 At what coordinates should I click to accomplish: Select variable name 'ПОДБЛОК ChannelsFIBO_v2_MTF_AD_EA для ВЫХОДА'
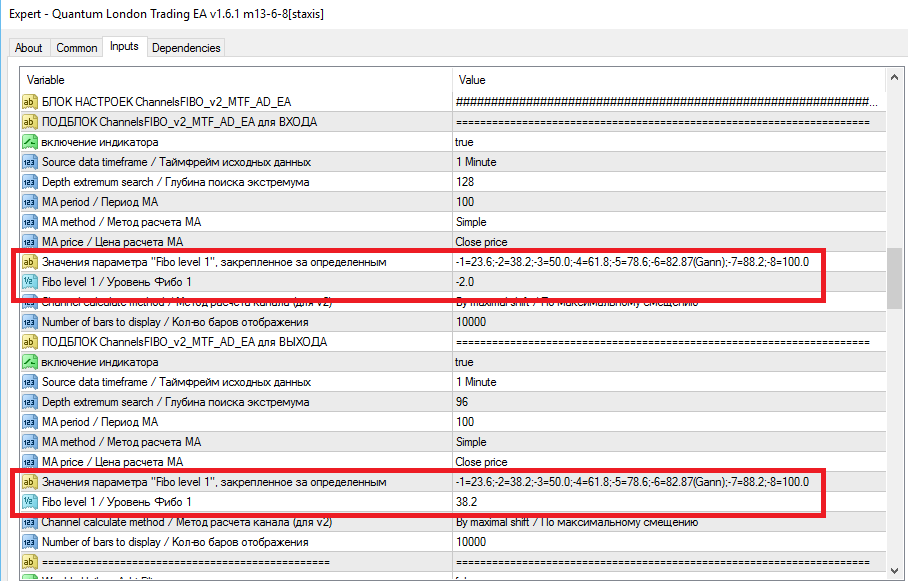184,342
